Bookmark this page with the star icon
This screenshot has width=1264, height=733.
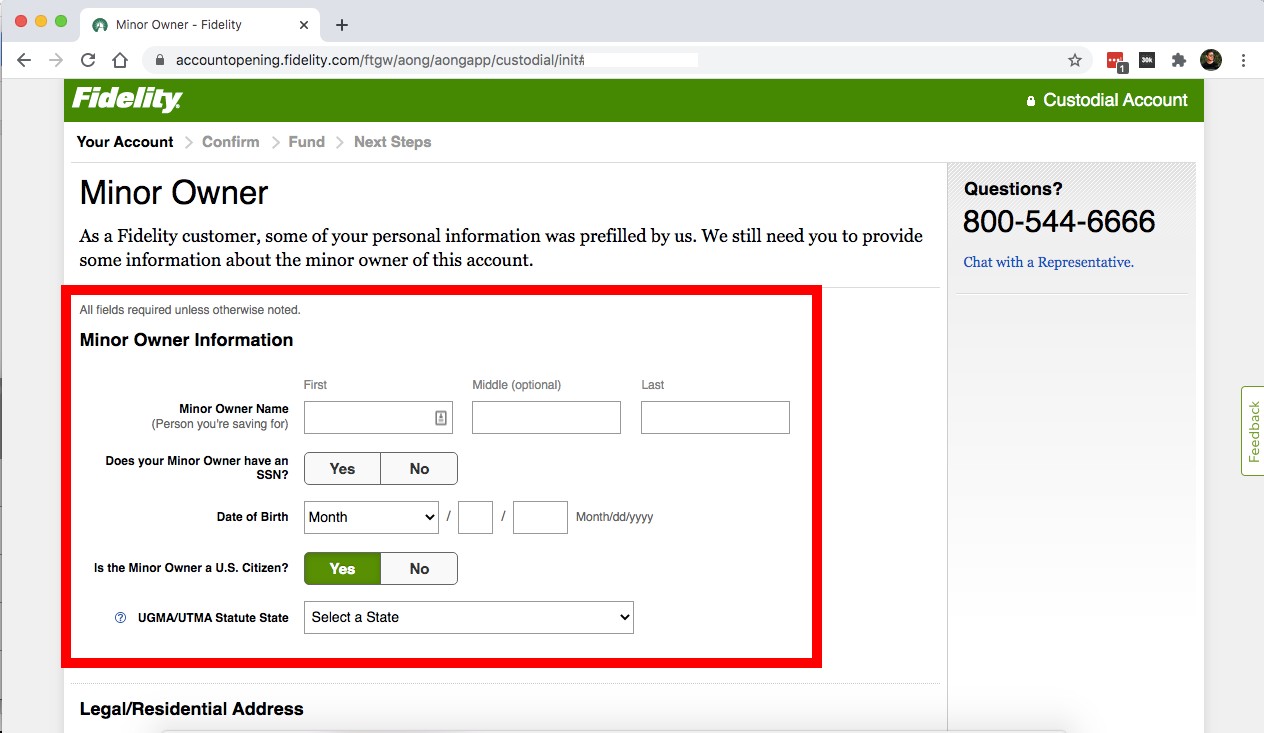click(1075, 60)
